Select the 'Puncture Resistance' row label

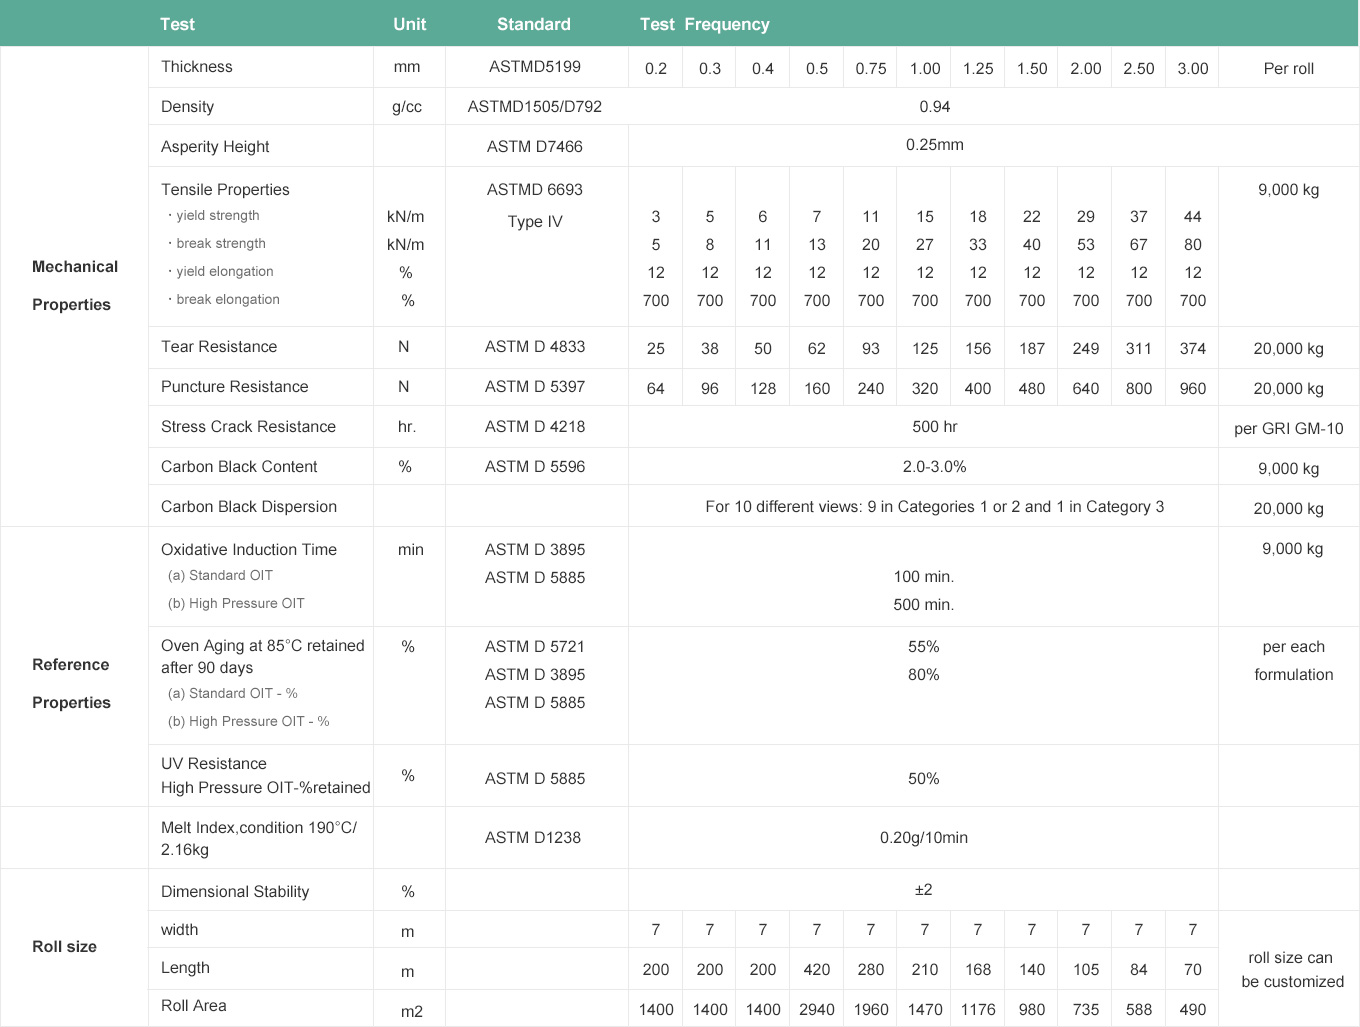coord(234,386)
